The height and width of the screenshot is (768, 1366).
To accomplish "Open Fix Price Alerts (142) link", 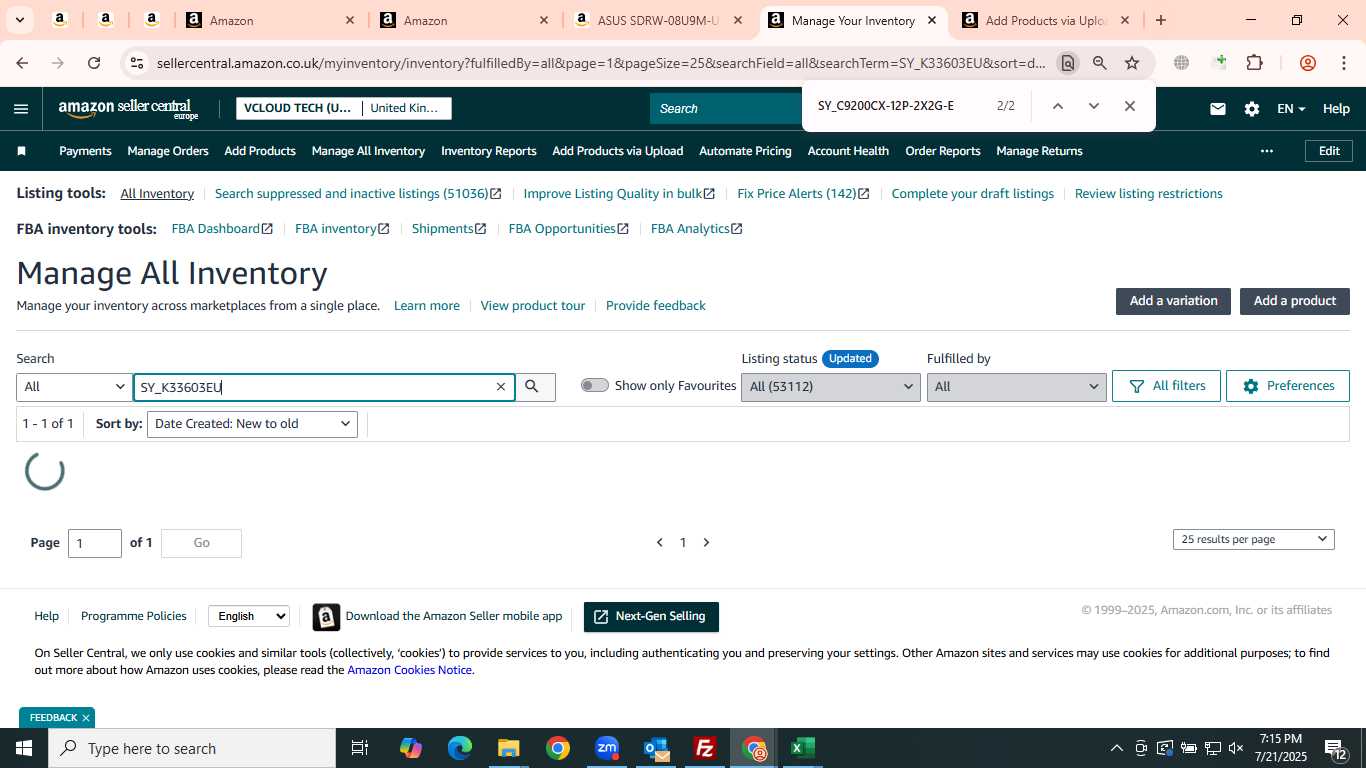I will 803,194.
